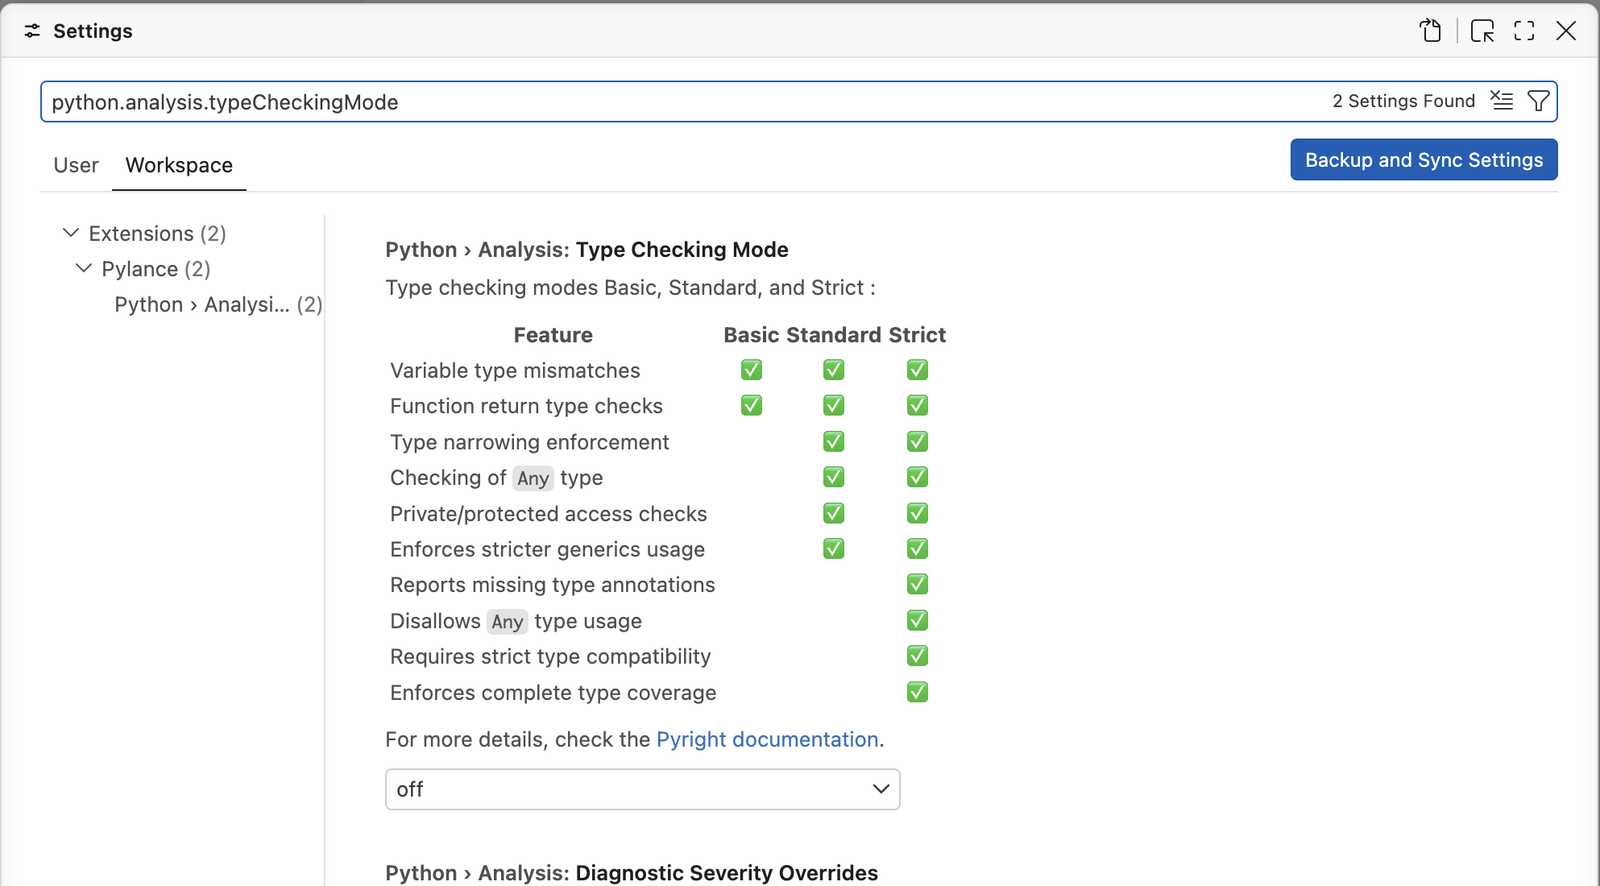1600x886 pixels.
Task: Click the "Settings" panel title text
Action: [x=93, y=31]
